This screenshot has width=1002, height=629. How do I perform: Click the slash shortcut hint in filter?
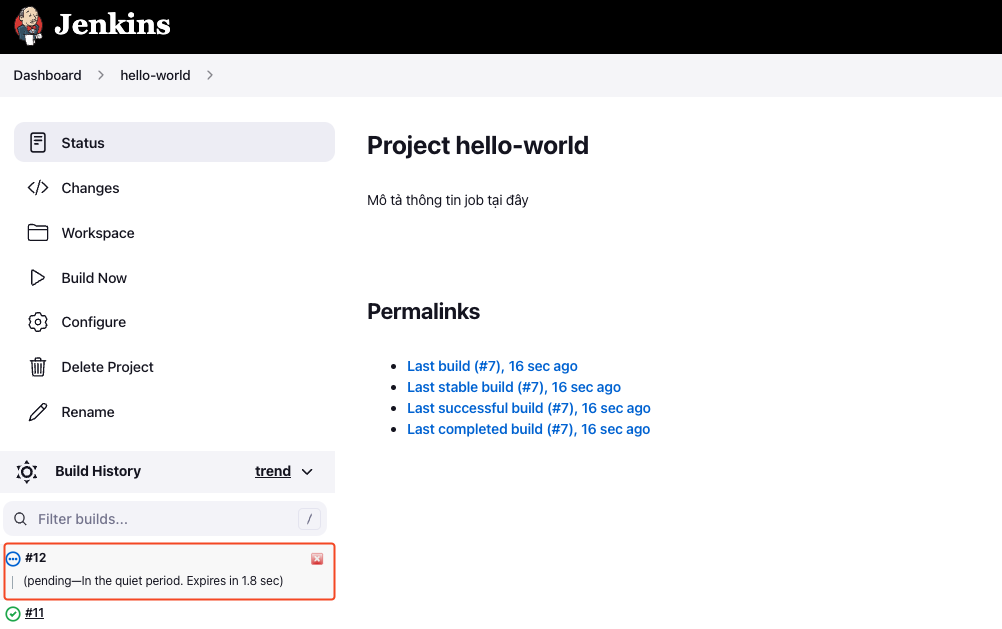pyautogui.click(x=309, y=519)
